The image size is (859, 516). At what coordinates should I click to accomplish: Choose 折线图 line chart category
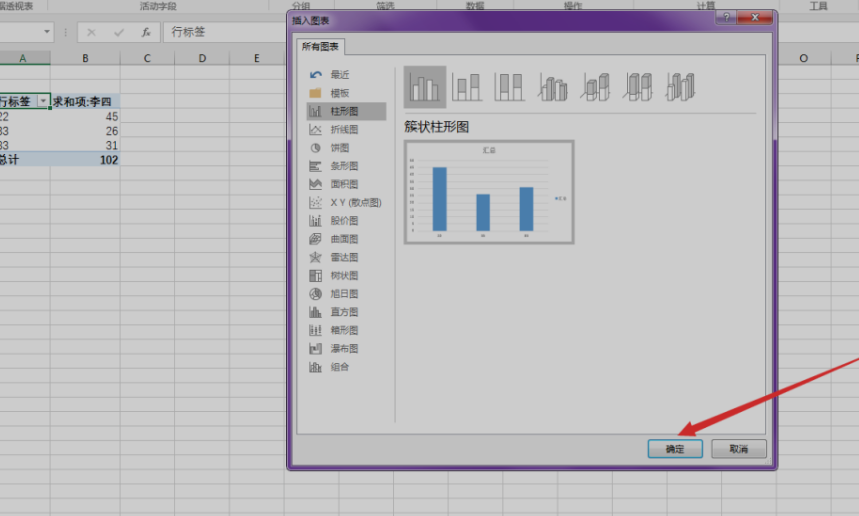pyautogui.click(x=346, y=129)
